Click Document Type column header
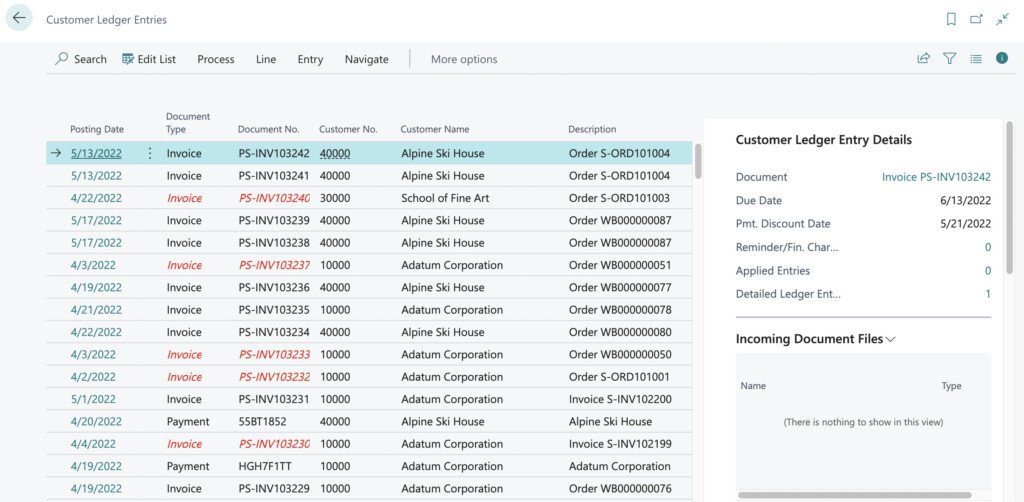The image size is (1024, 502). (188, 123)
